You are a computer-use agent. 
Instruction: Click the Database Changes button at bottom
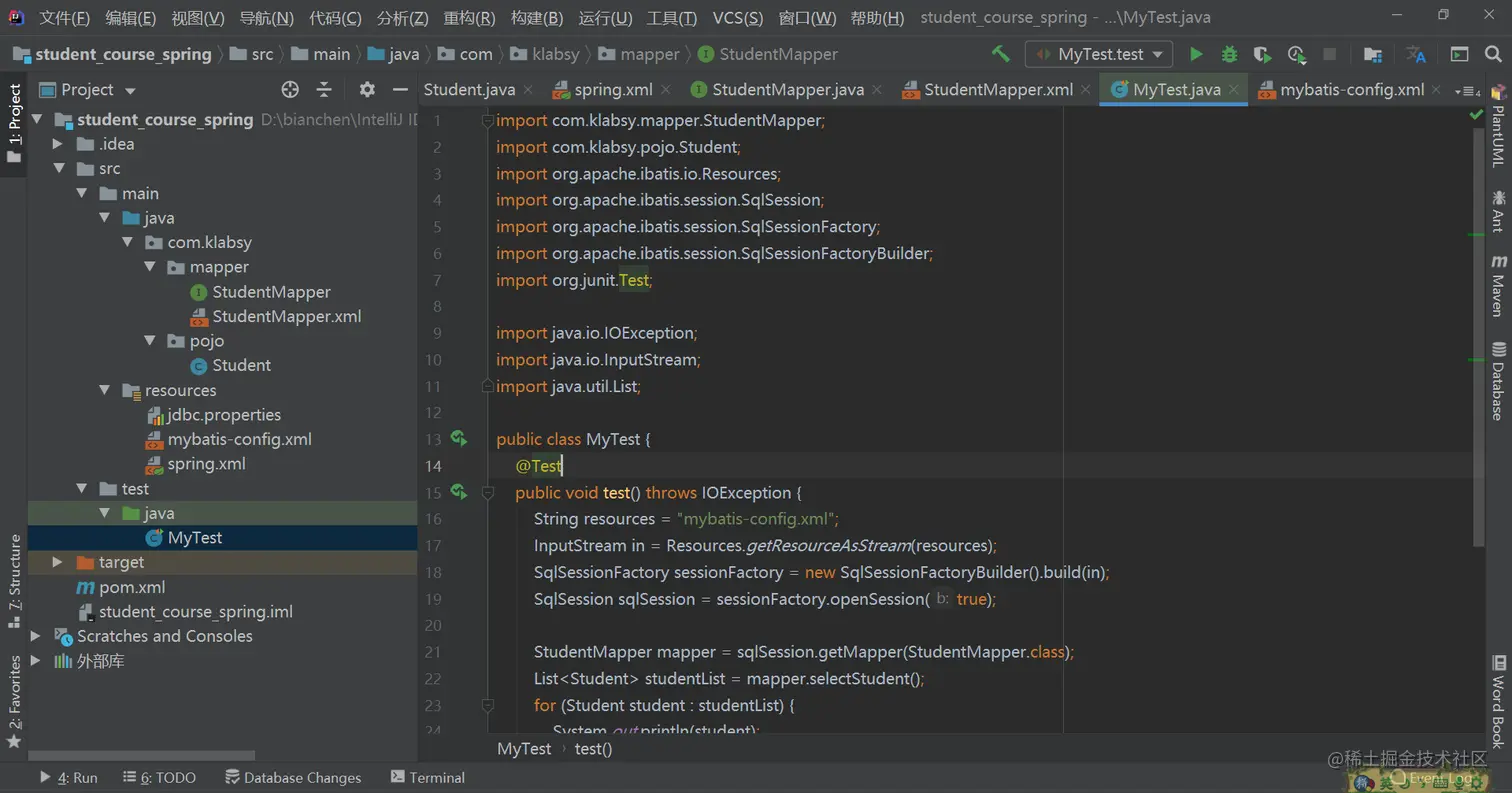click(292, 777)
